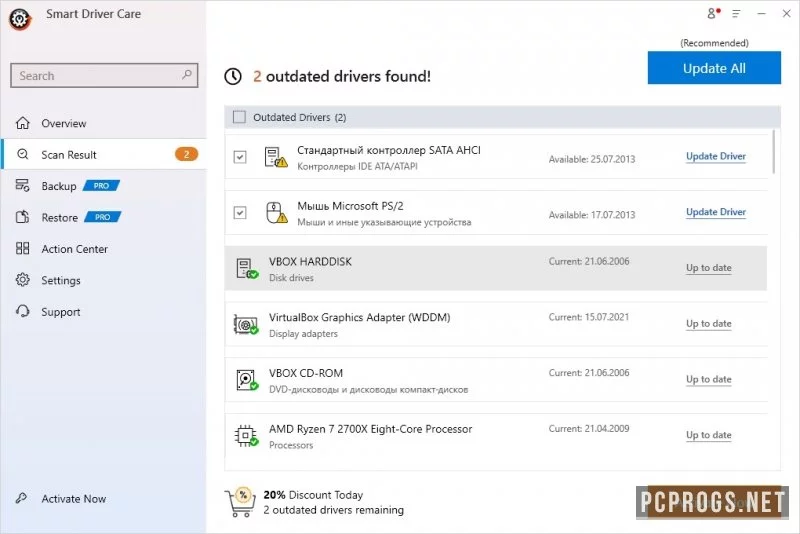Click Up to date for VirtualBox Graphics Adapter

click(x=709, y=323)
